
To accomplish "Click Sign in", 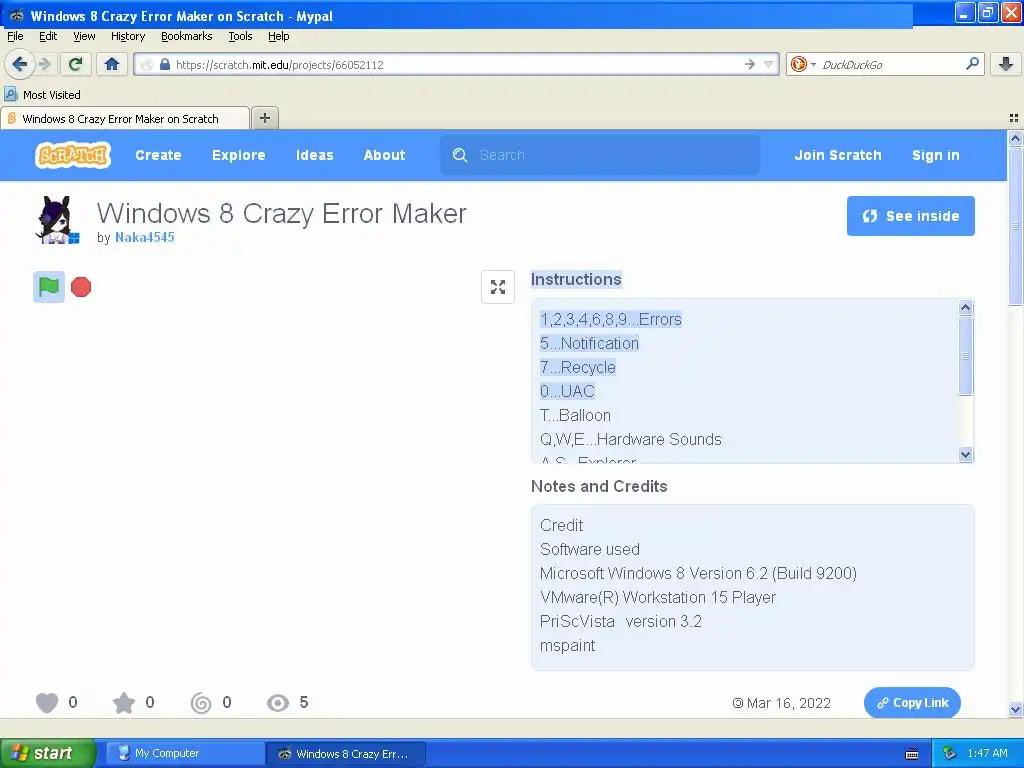I will pyautogui.click(x=935, y=155).
